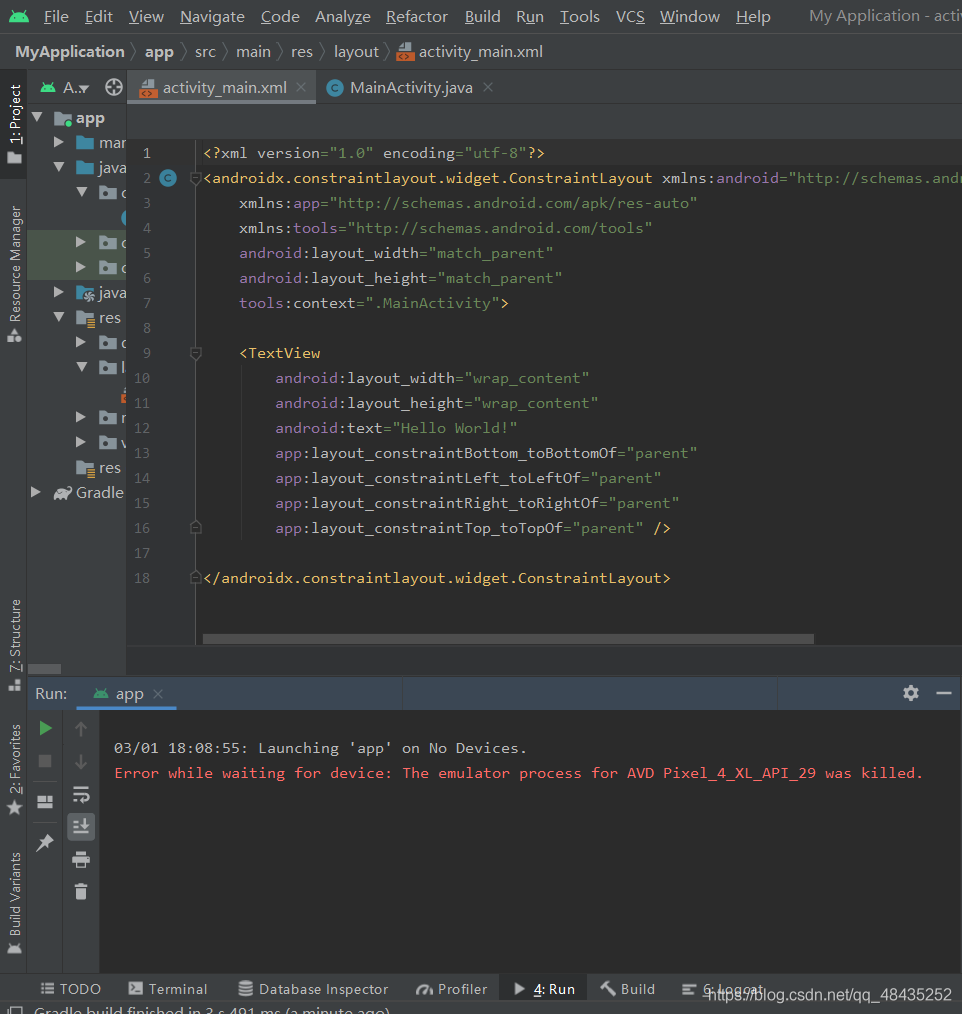Click the src breadcrumb segment
This screenshot has height=1014, width=962.
[205, 52]
